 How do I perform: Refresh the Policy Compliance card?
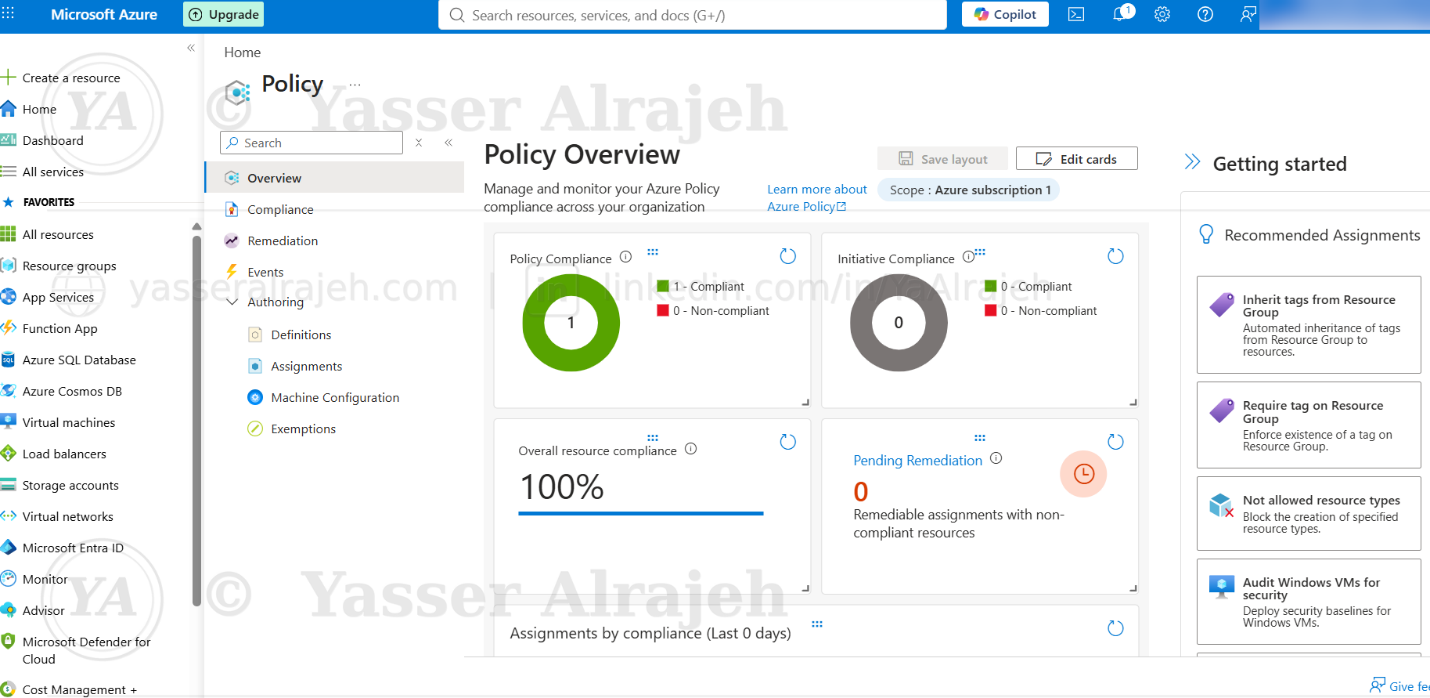(788, 257)
